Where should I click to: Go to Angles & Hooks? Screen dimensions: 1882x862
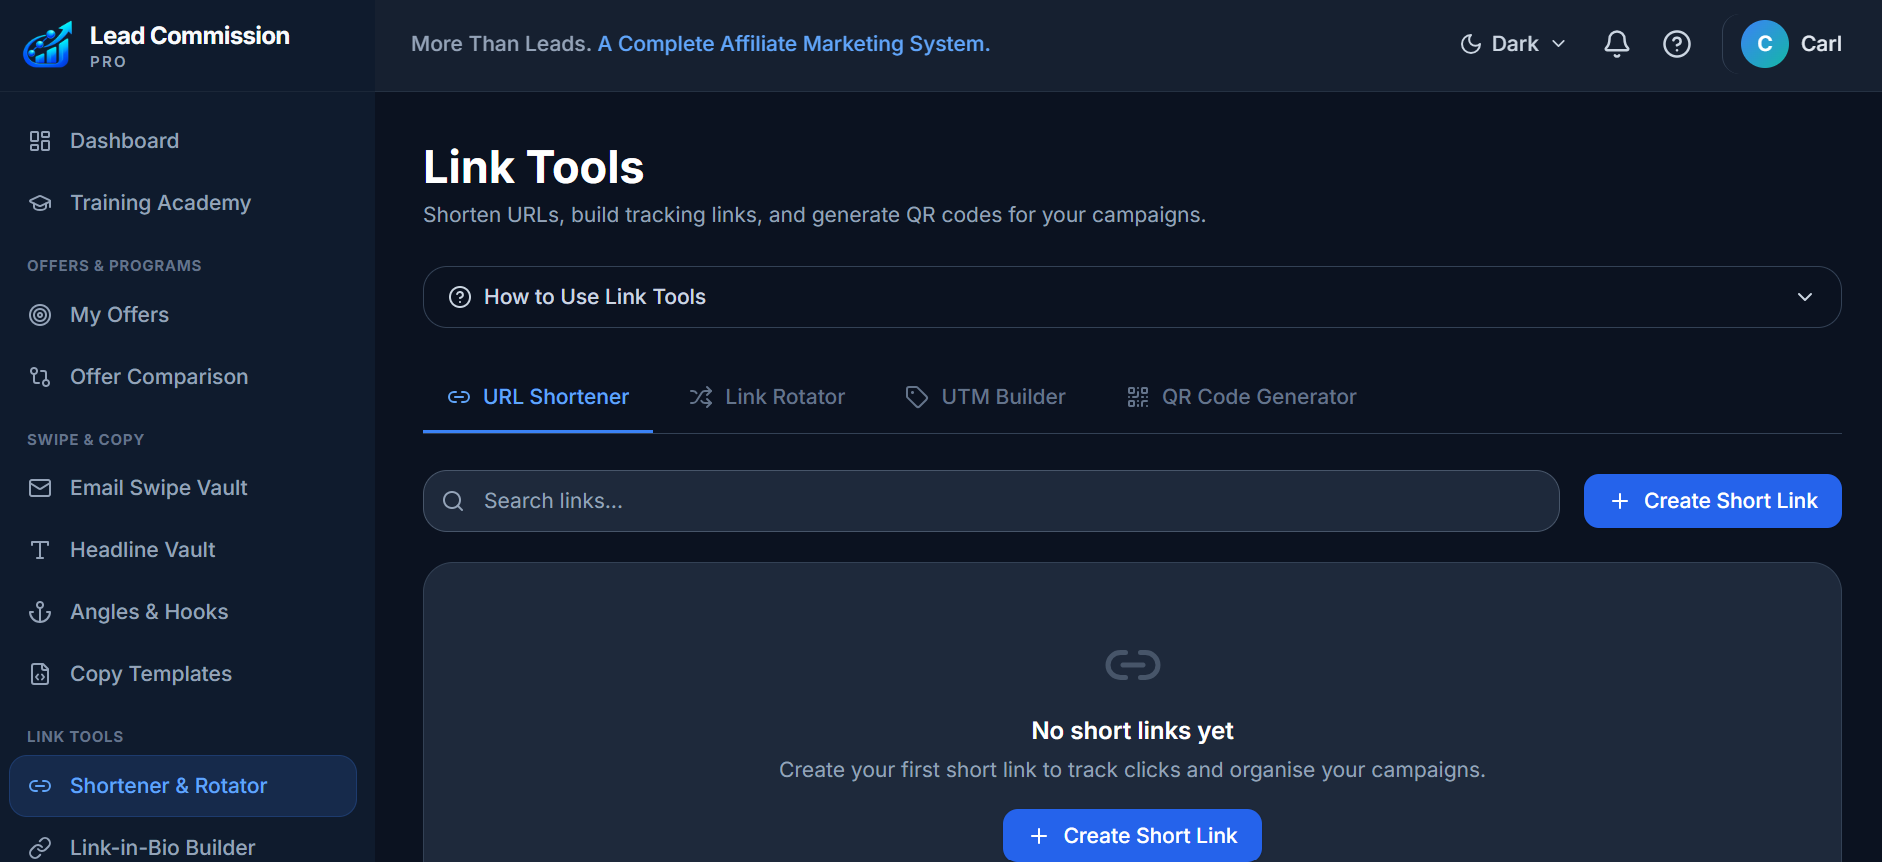coord(183,612)
